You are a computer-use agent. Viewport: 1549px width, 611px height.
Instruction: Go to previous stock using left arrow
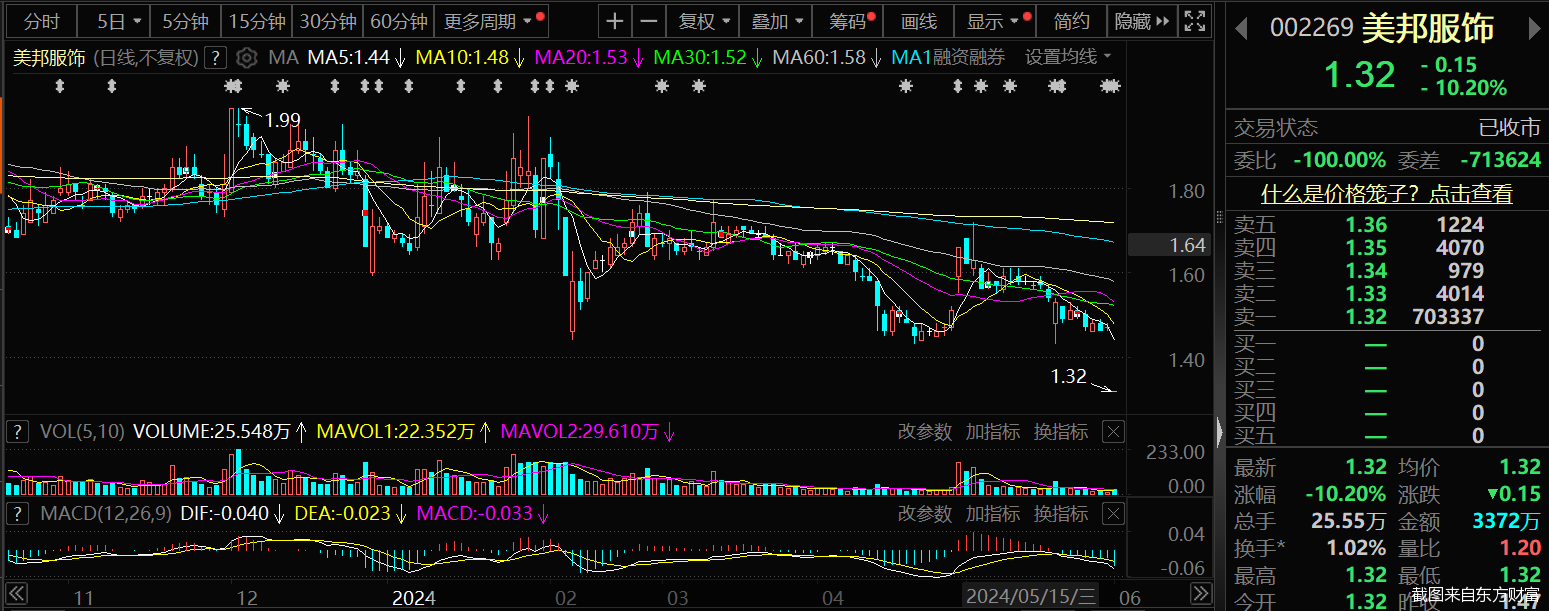pyautogui.click(x=1241, y=29)
